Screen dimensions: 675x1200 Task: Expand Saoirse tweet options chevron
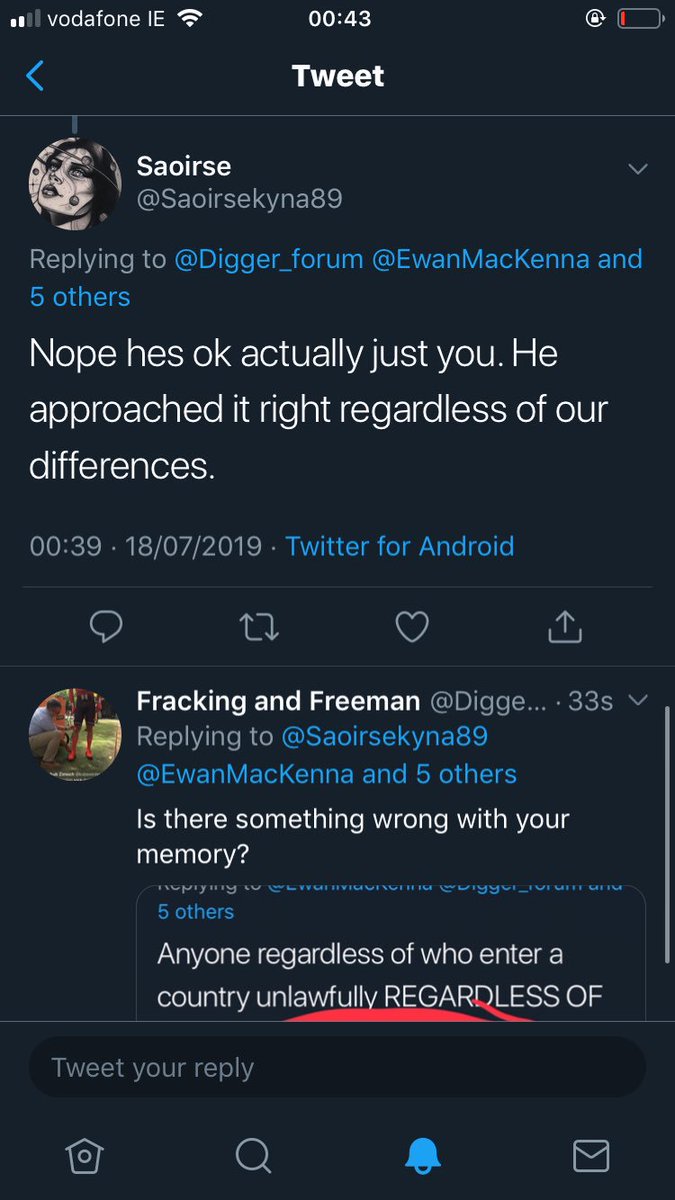[x=637, y=169]
